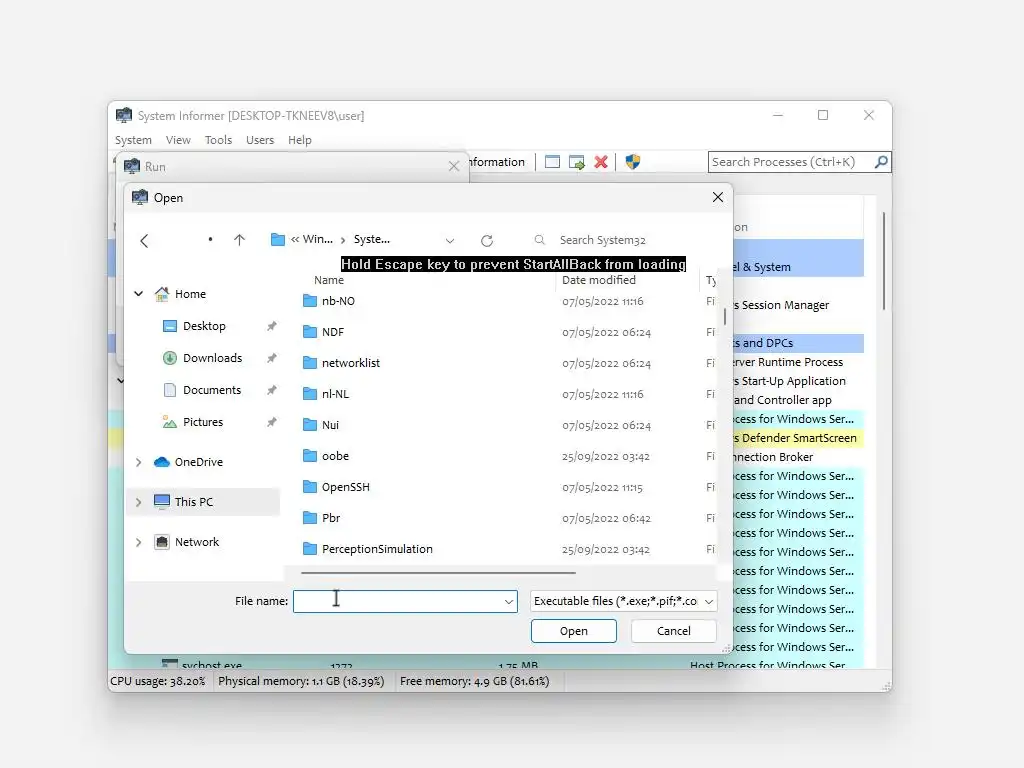This screenshot has width=1024, height=768.
Task: Click the Syste... path breadcrumb
Action: 372,240
